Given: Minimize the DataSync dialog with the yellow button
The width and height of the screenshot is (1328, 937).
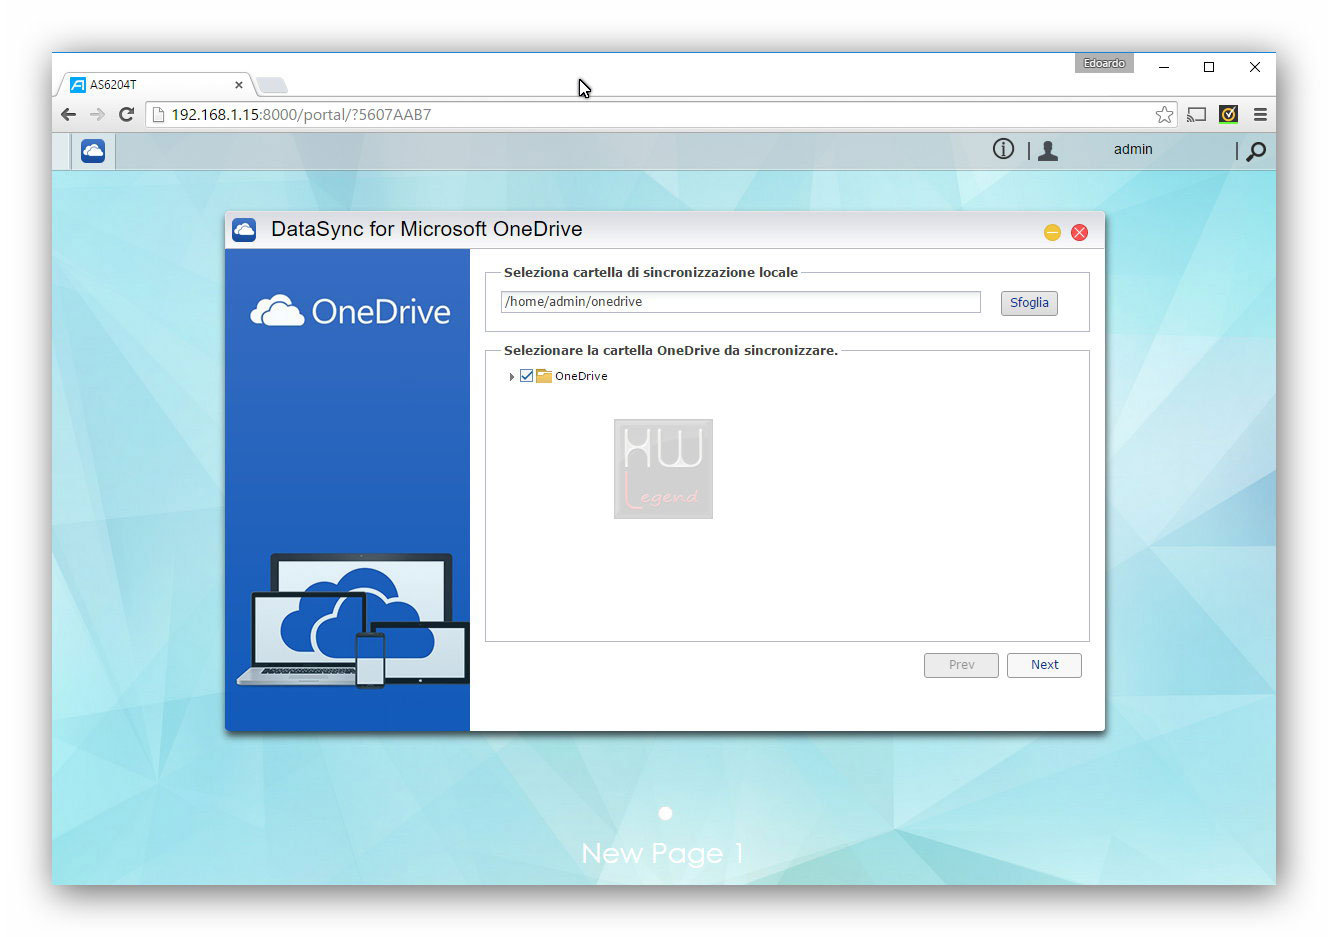Looking at the screenshot, I should [1052, 232].
